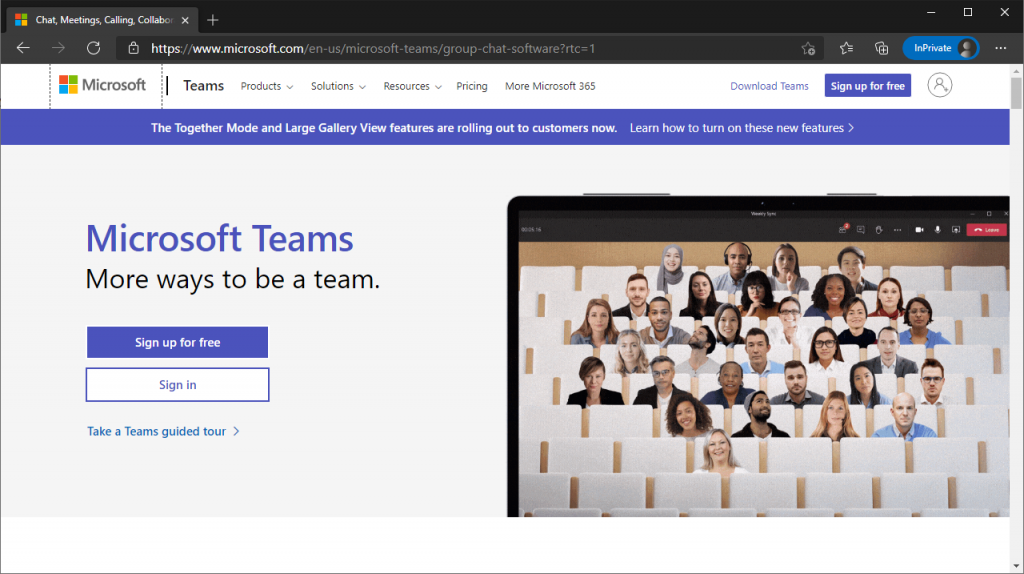This screenshot has height=574, width=1024.
Task: Open the Favorites list icon
Action: point(846,48)
